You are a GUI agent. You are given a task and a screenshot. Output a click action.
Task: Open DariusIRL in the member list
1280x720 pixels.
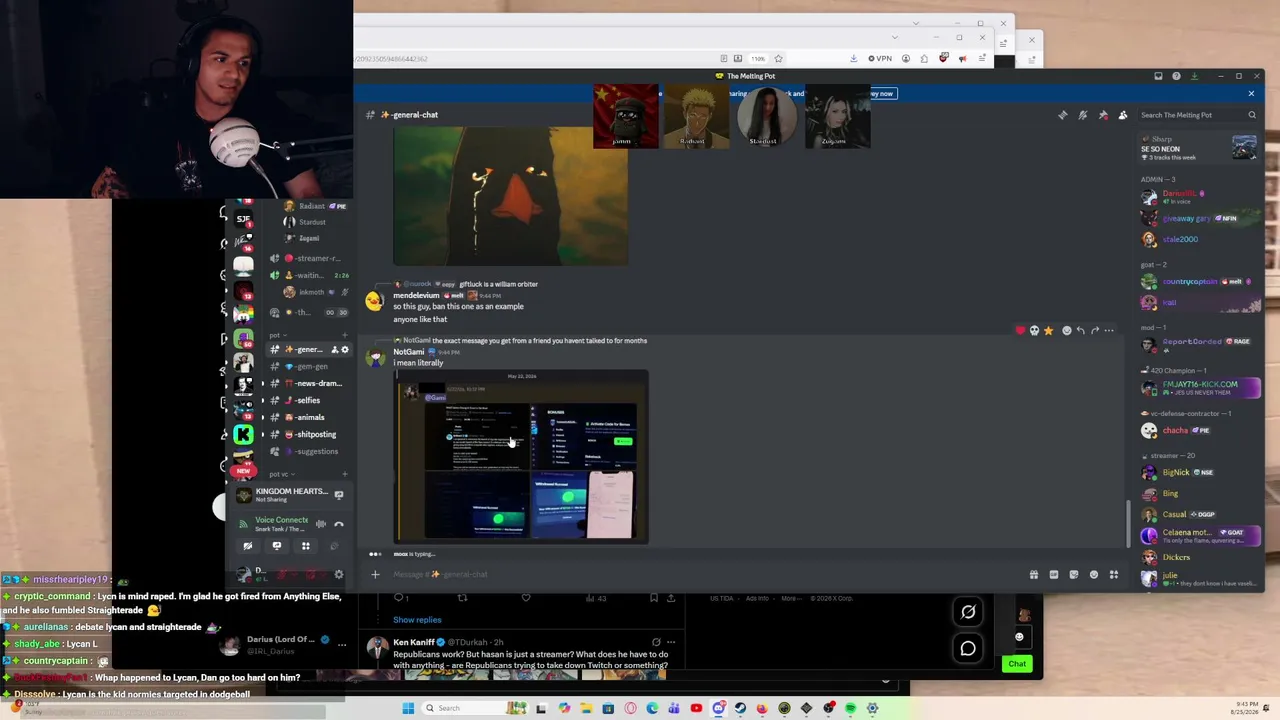[x=1180, y=194]
